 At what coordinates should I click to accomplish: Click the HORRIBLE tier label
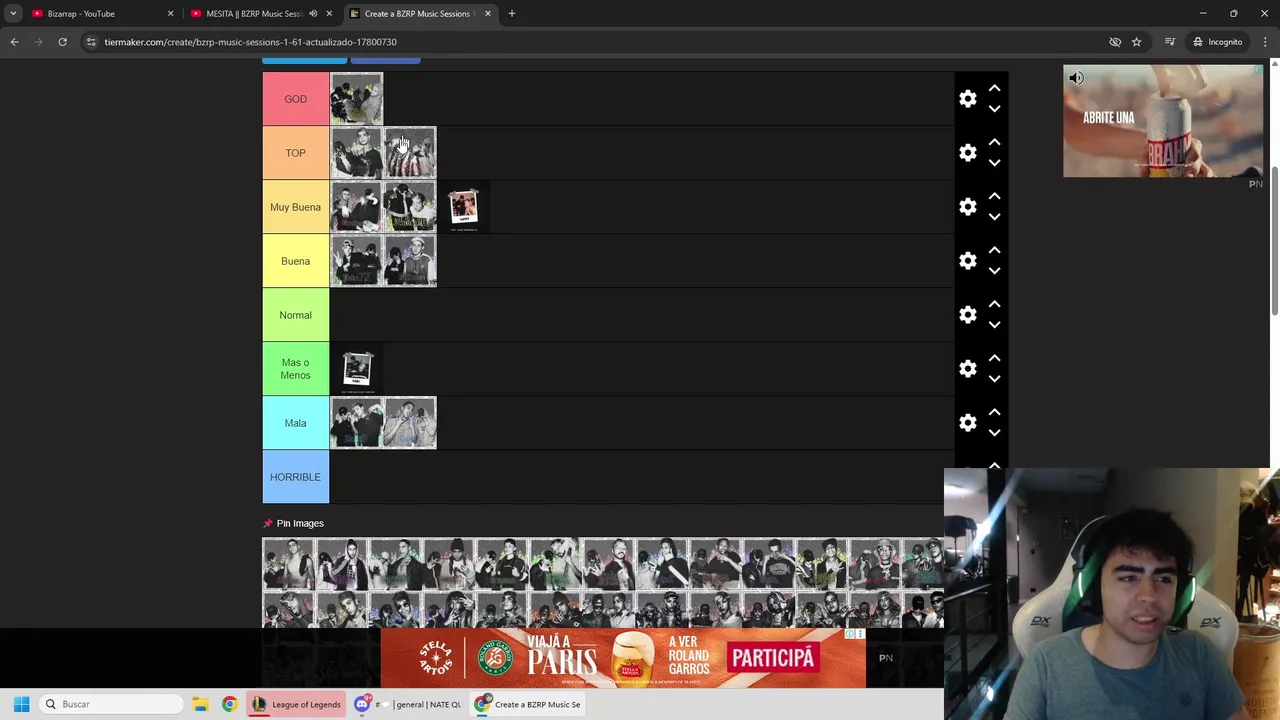click(295, 477)
